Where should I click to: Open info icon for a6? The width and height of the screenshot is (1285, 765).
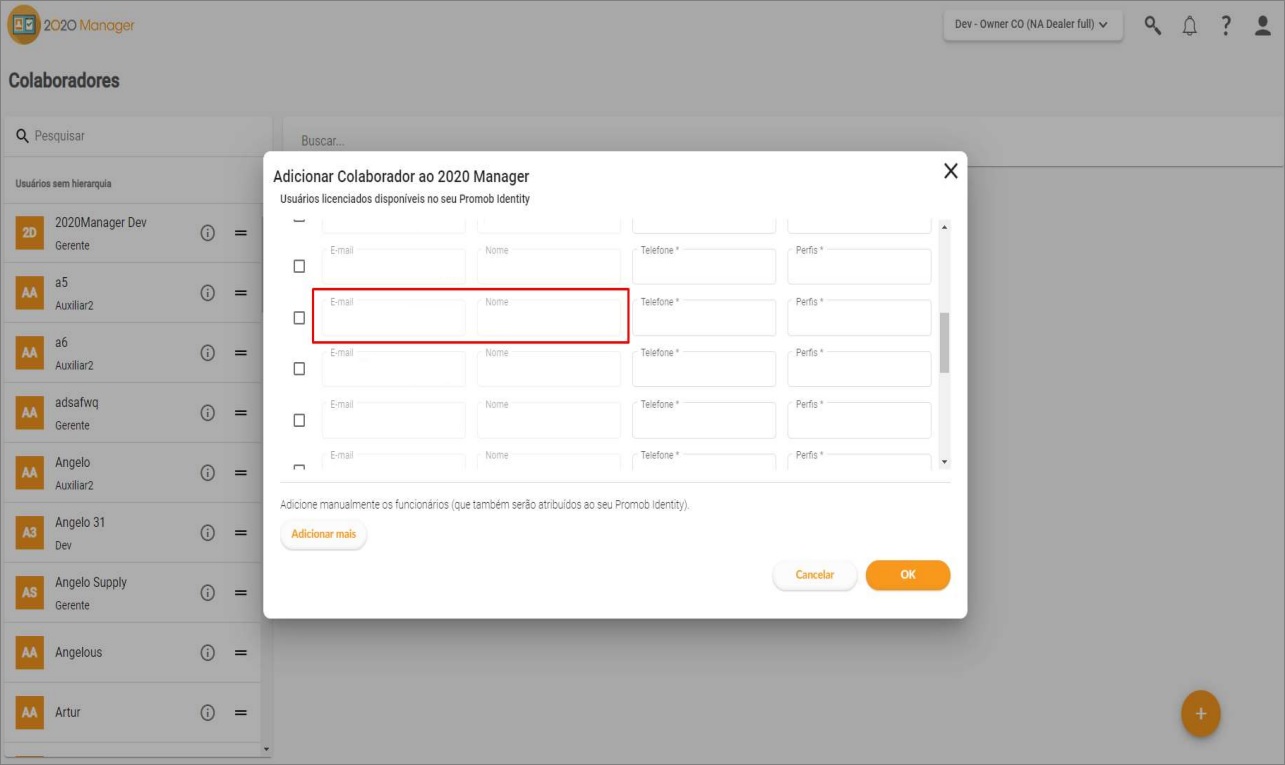tap(208, 353)
